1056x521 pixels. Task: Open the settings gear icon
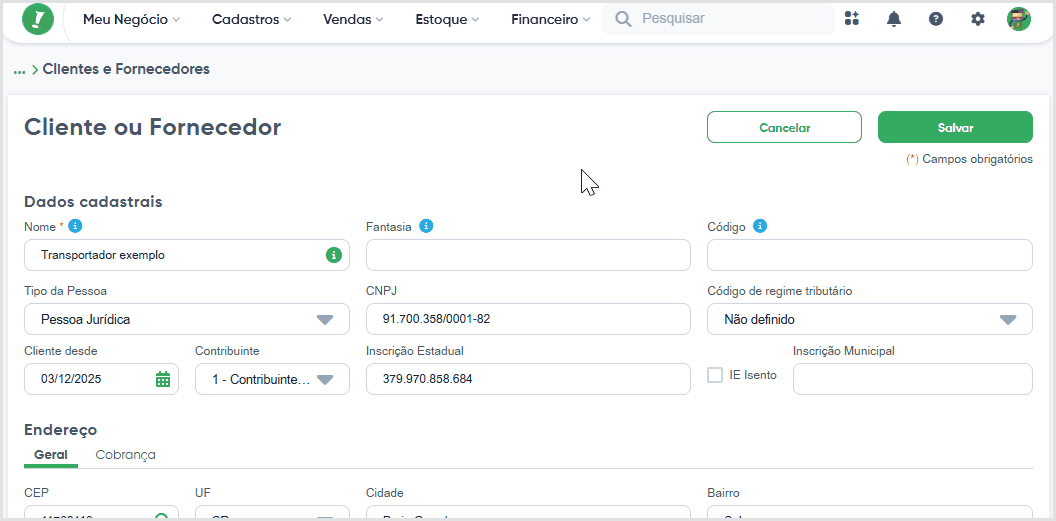(x=977, y=19)
